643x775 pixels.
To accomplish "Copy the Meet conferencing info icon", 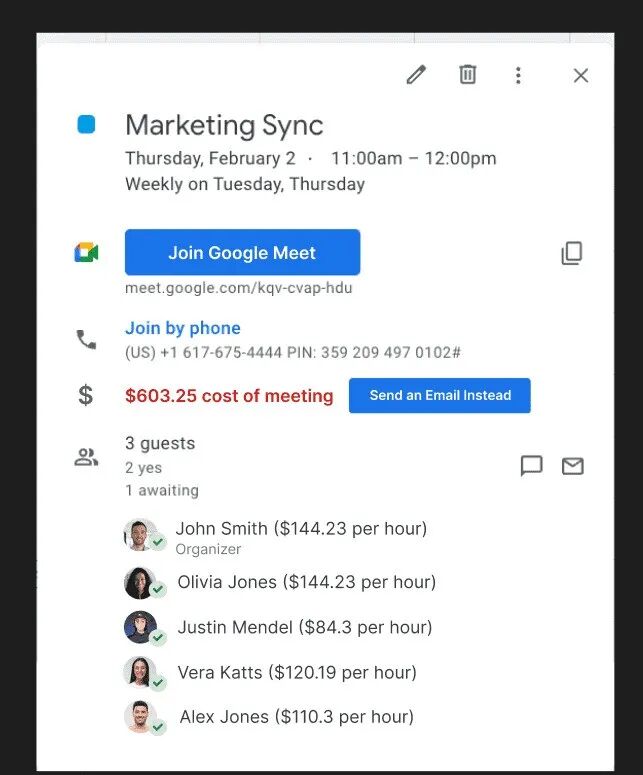I will (572, 253).
